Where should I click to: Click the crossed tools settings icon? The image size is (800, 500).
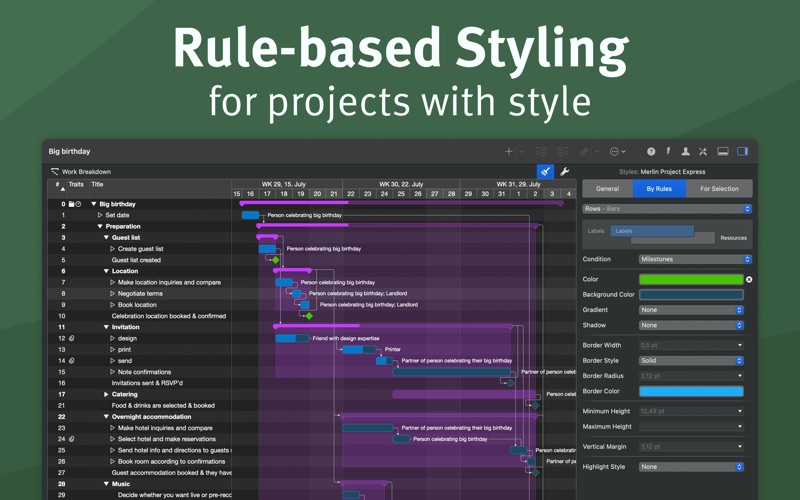click(703, 152)
